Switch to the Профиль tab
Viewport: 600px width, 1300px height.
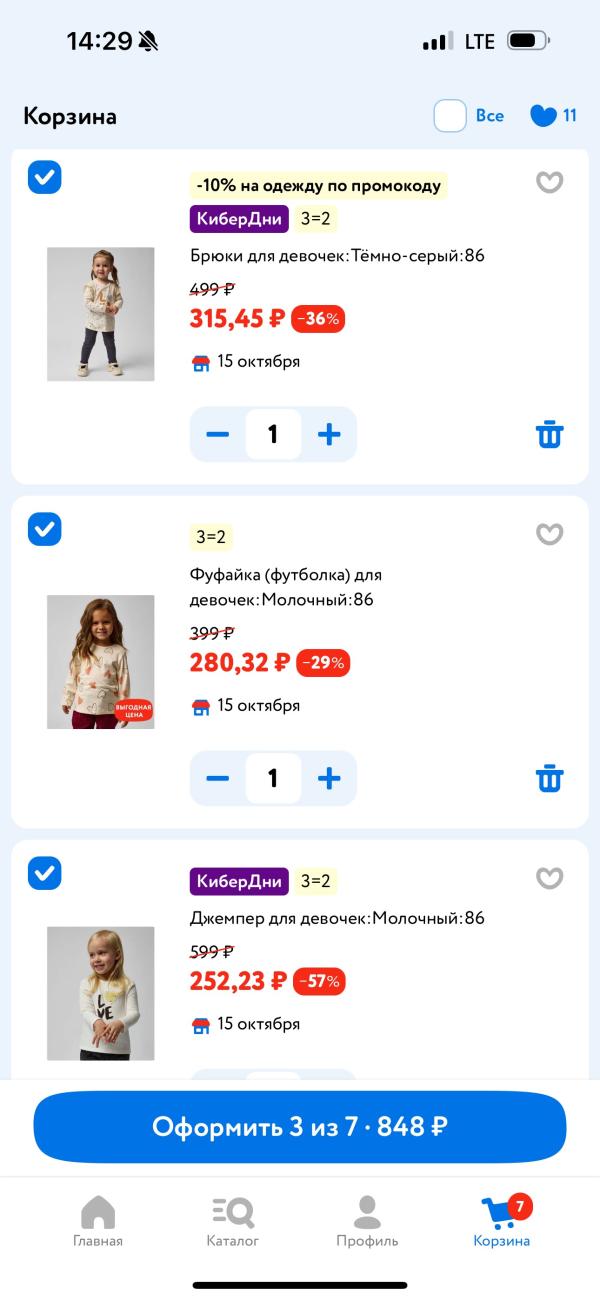[x=367, y=1221]
